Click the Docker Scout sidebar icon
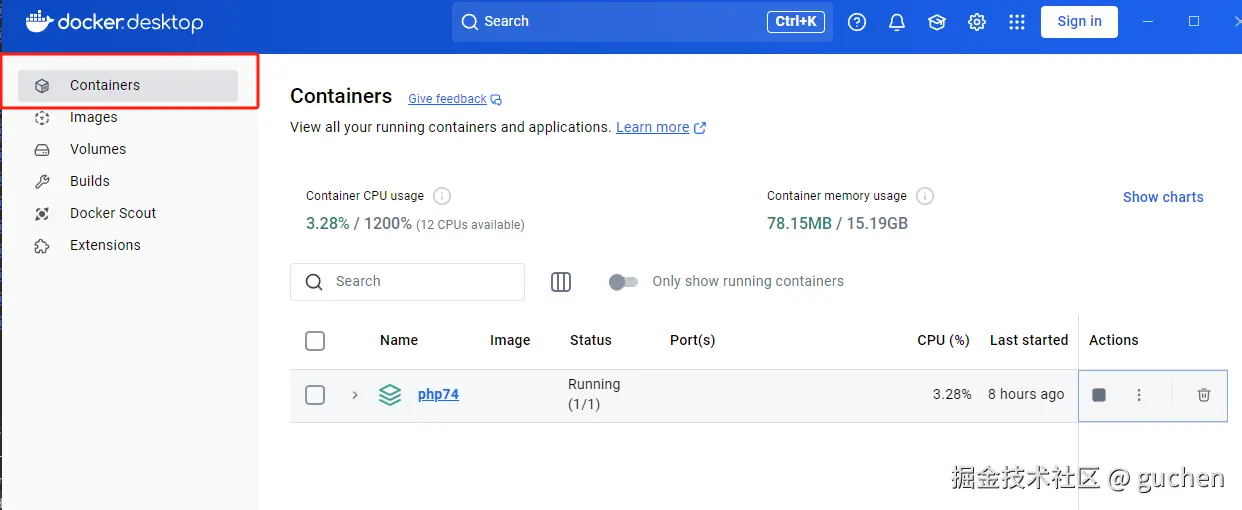The height and width of the screenshot is (510, 1242). click(42, 214)
